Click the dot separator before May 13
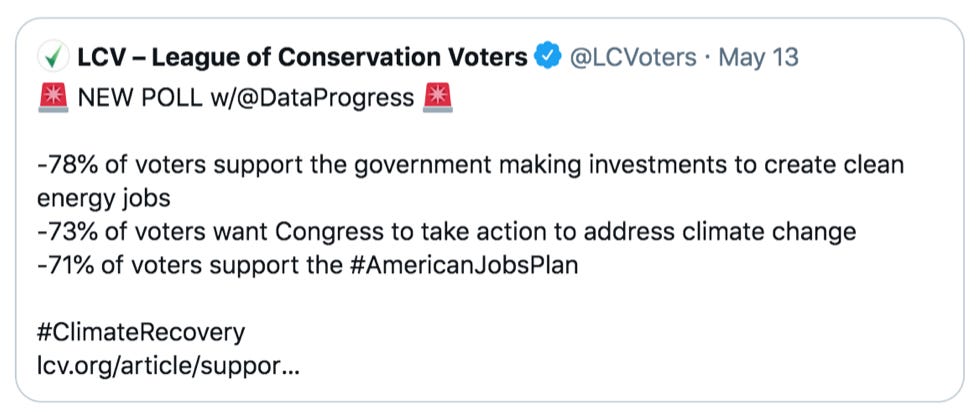This screenshot has width=976, height=414. (x=708, y=58)
